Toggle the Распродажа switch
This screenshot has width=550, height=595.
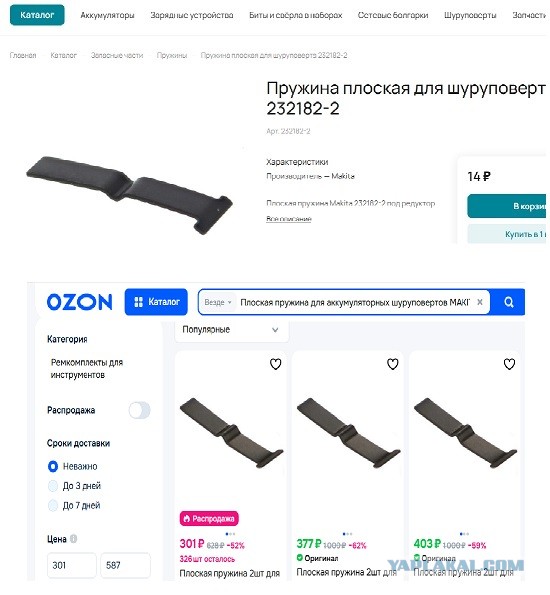139,410
